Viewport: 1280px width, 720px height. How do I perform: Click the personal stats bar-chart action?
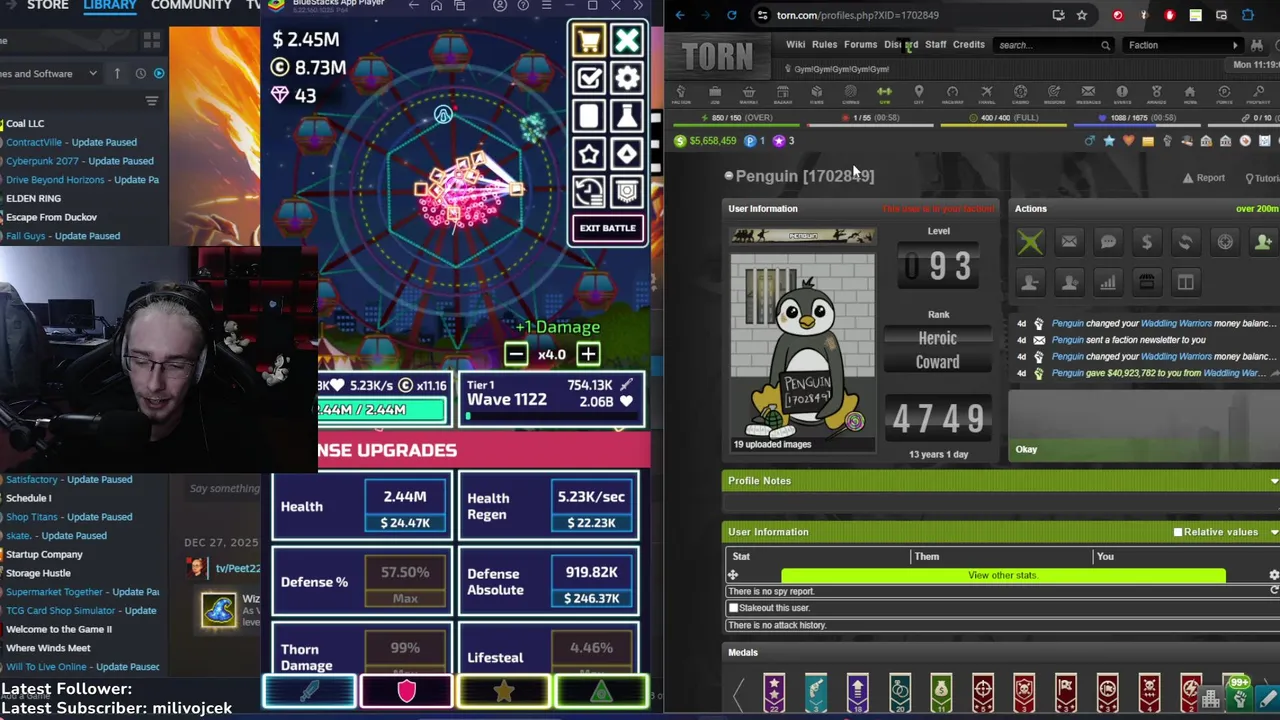(x=1108, y=283)
